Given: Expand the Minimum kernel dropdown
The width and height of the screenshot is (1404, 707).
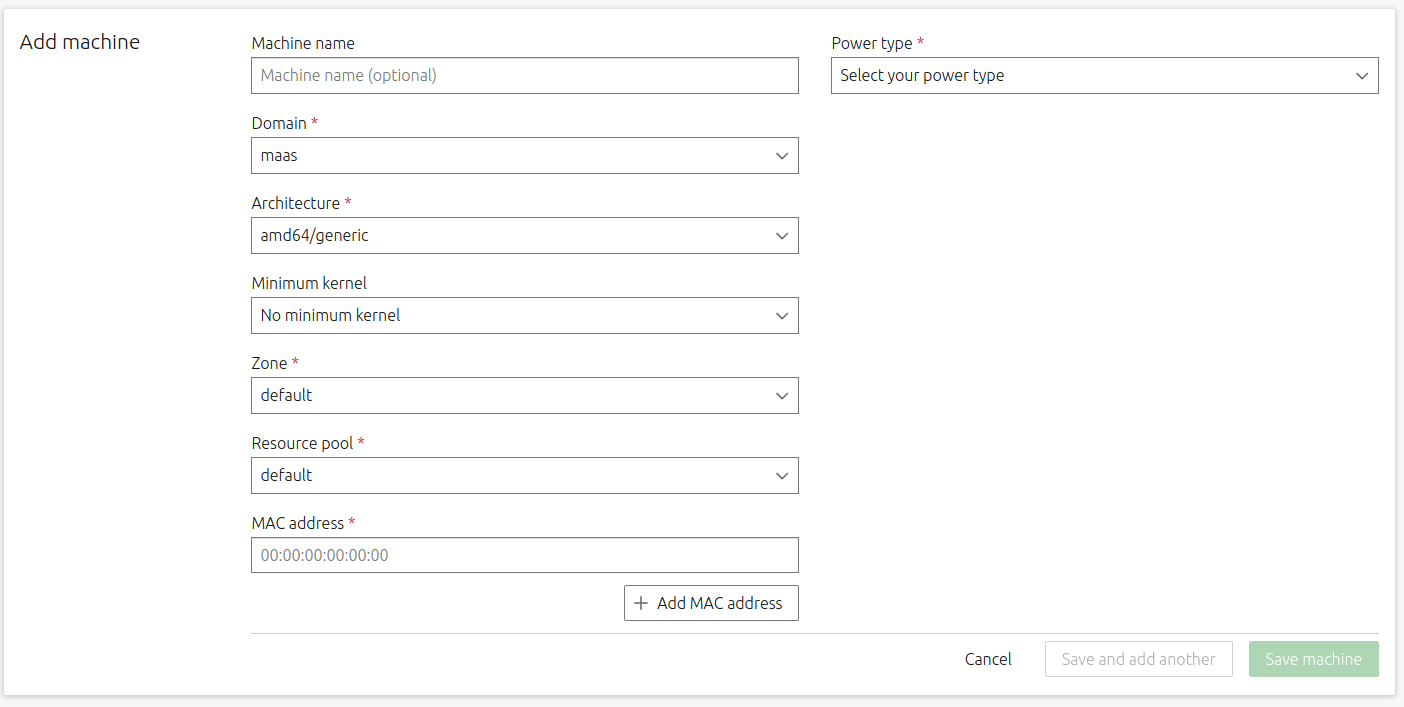Looking at the screenshot, I should (525, 315).
